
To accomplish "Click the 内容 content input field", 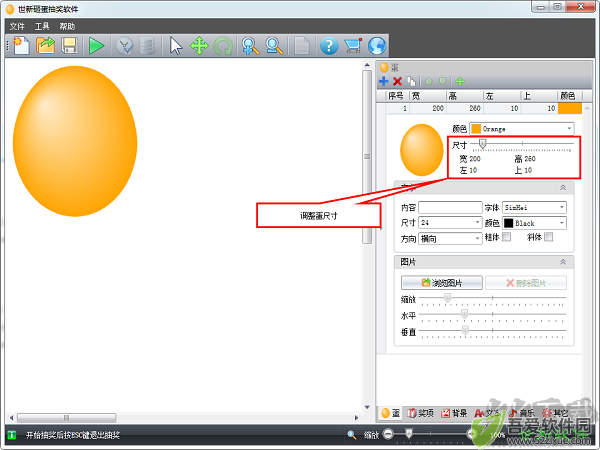I will coord(450,207).
